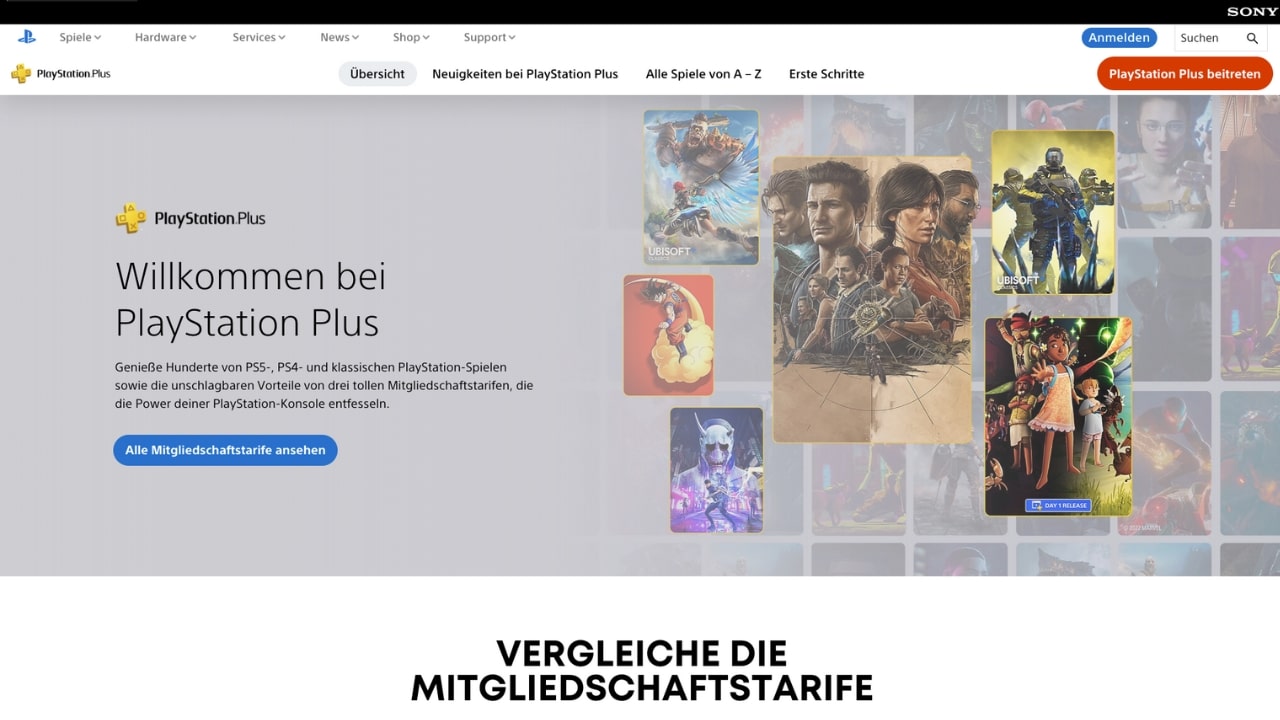Open the Services dropdown menu
1280x720 pixels.
259,37
